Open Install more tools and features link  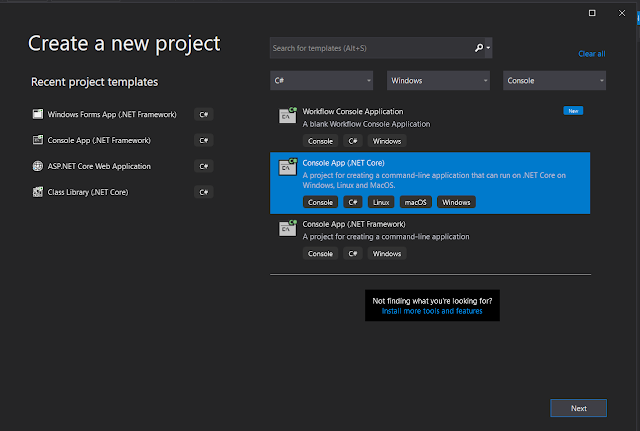tap(432, 311)
